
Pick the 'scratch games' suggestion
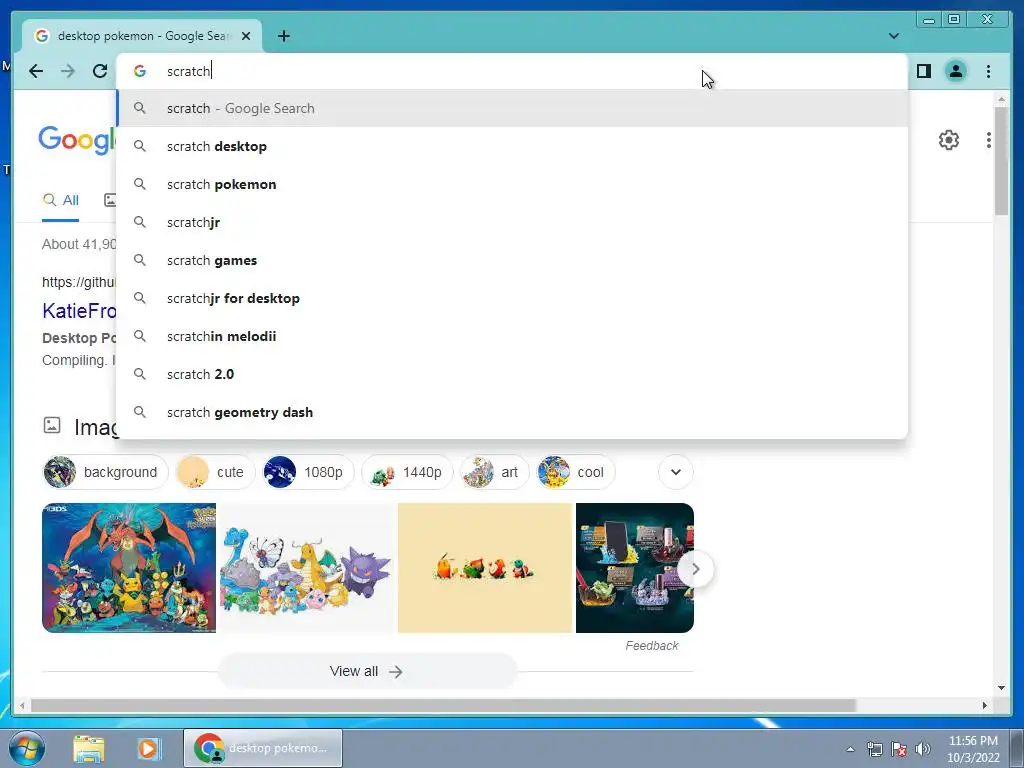pyautogui.click(x=513, y=260)
